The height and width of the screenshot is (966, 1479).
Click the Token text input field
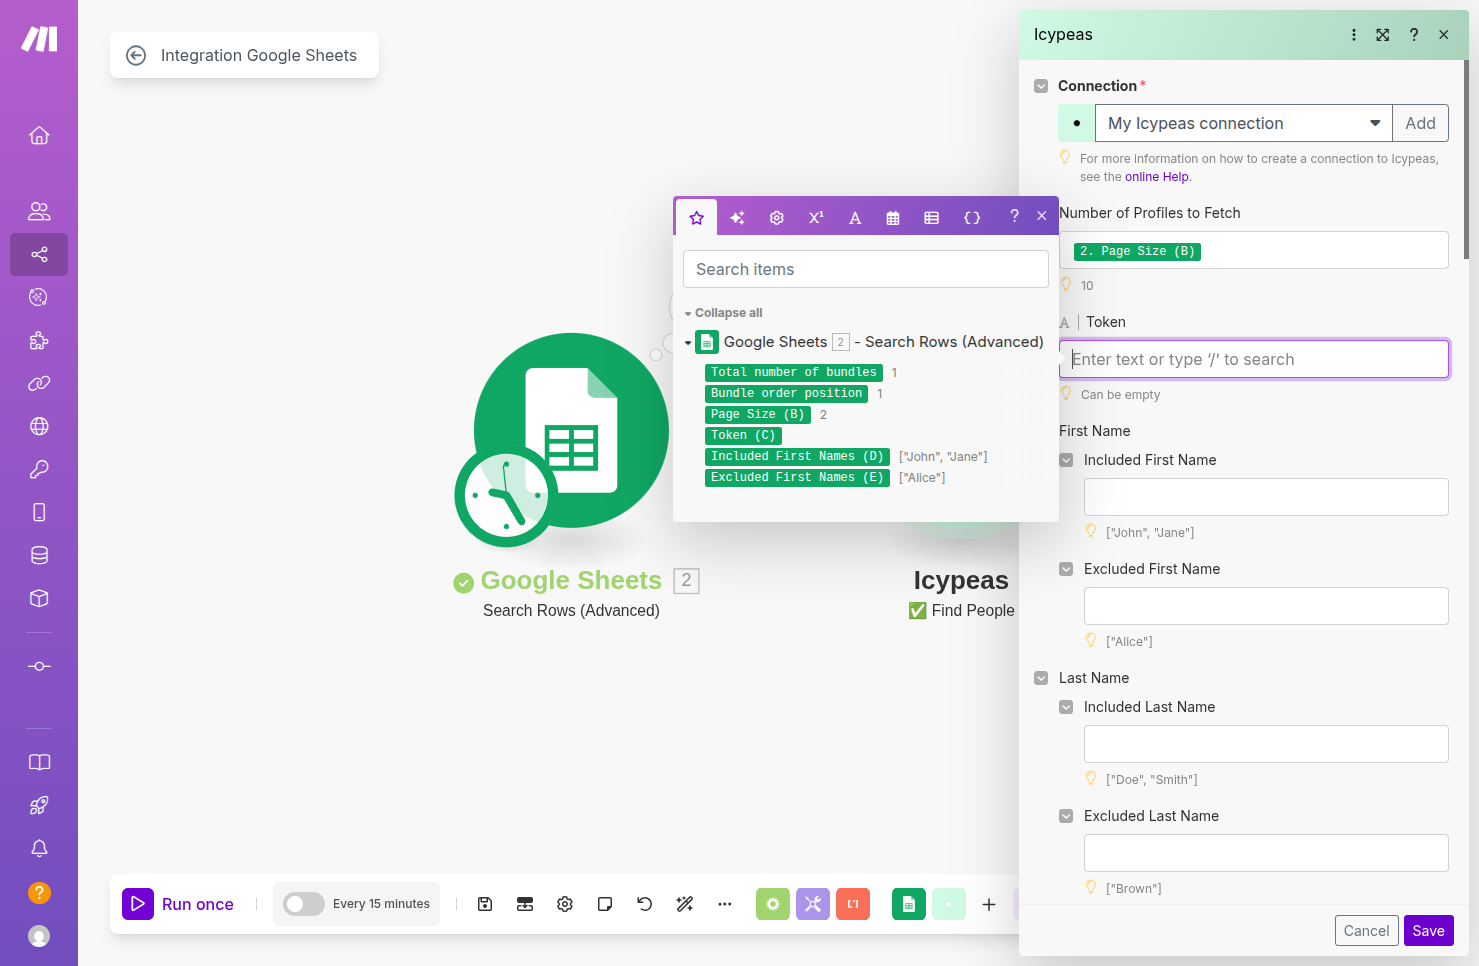1254,359
